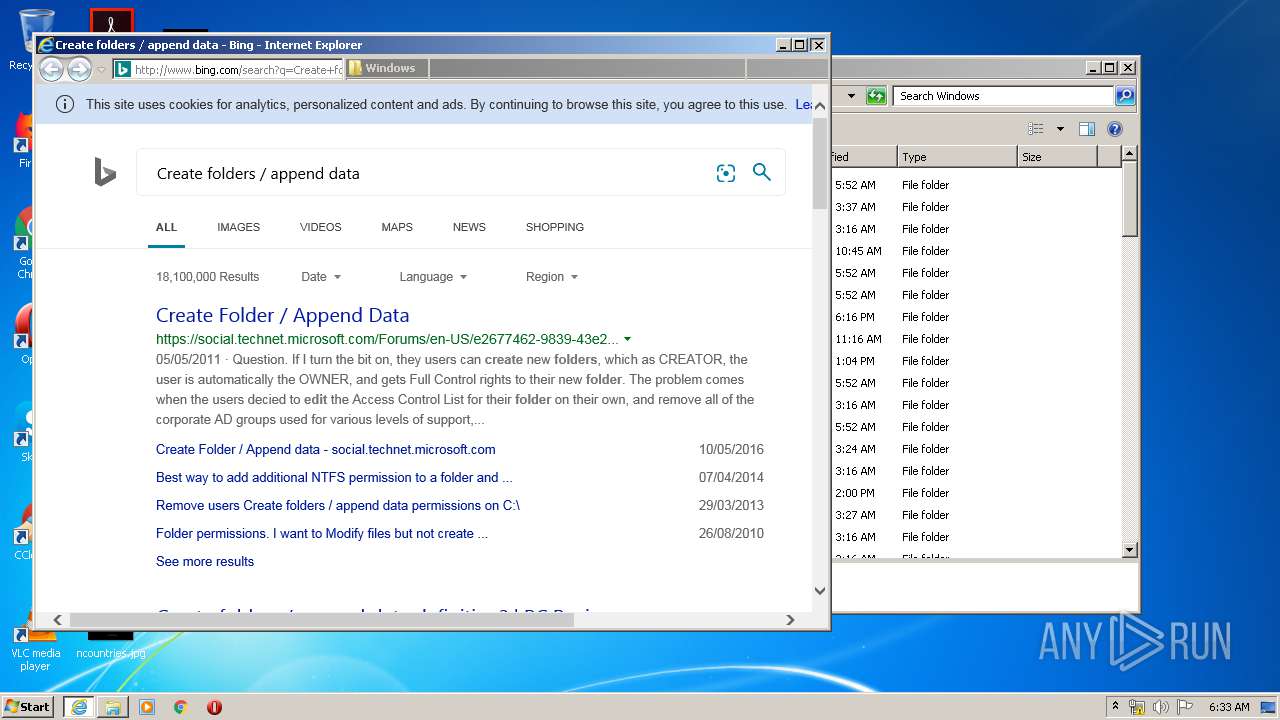1280x720 pixels.
Task: Click the taskbar clock showing 6:33 AM
Action: 1229,707
